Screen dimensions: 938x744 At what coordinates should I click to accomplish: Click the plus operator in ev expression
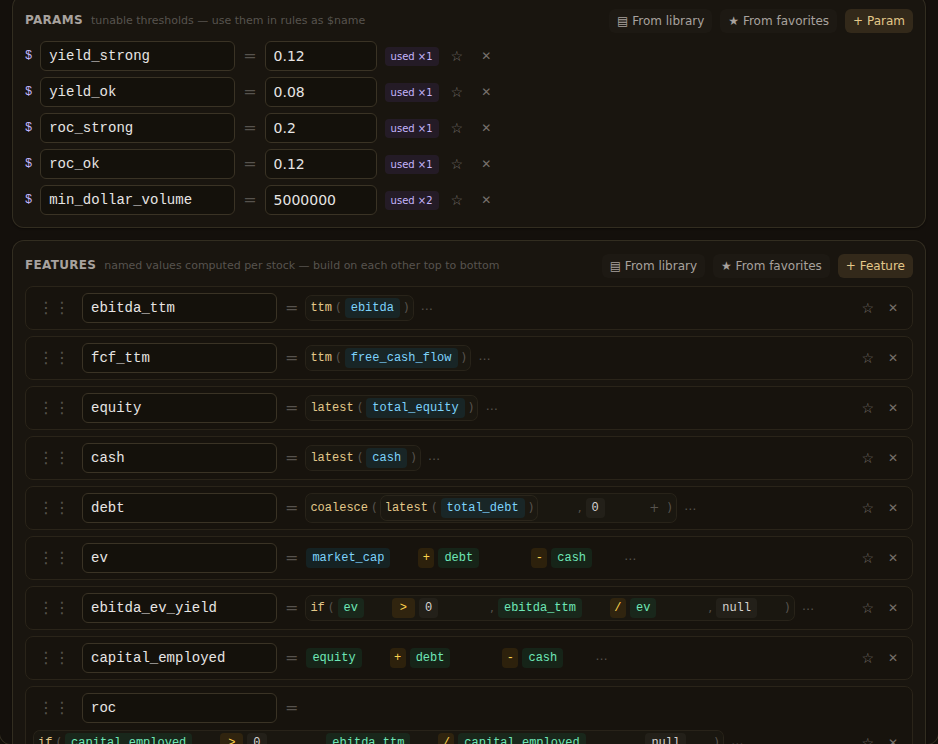coord(426,557)
